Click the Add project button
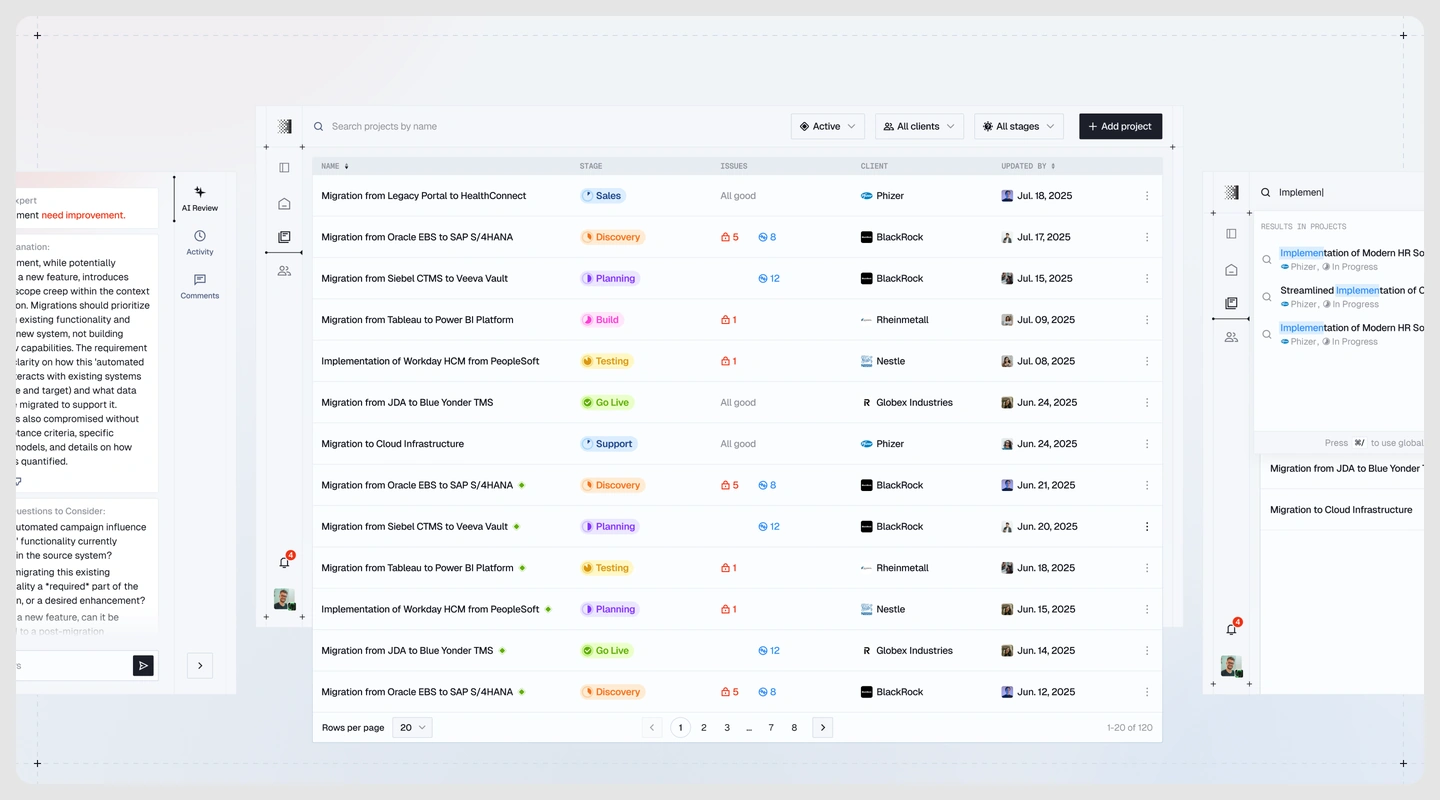 coord(1120,126)
